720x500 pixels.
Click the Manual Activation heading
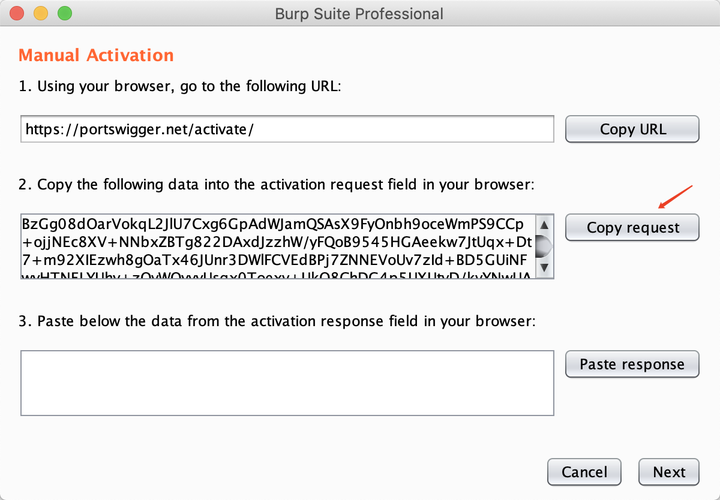tap(96, 55)
